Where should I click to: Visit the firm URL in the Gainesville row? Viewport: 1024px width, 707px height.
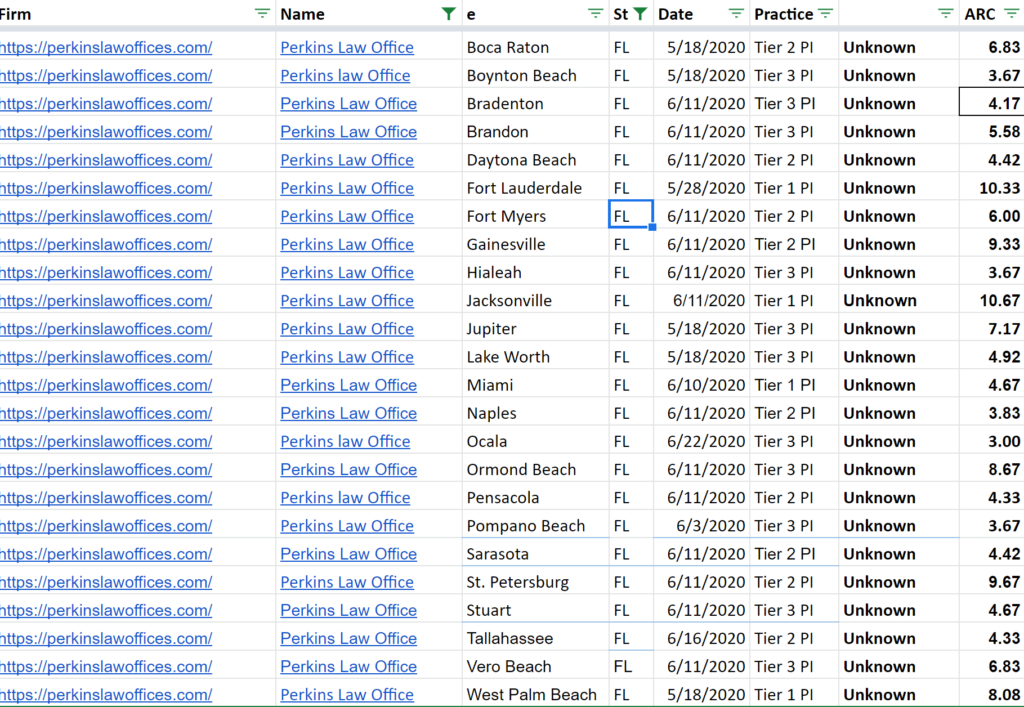tap(106, 245)
